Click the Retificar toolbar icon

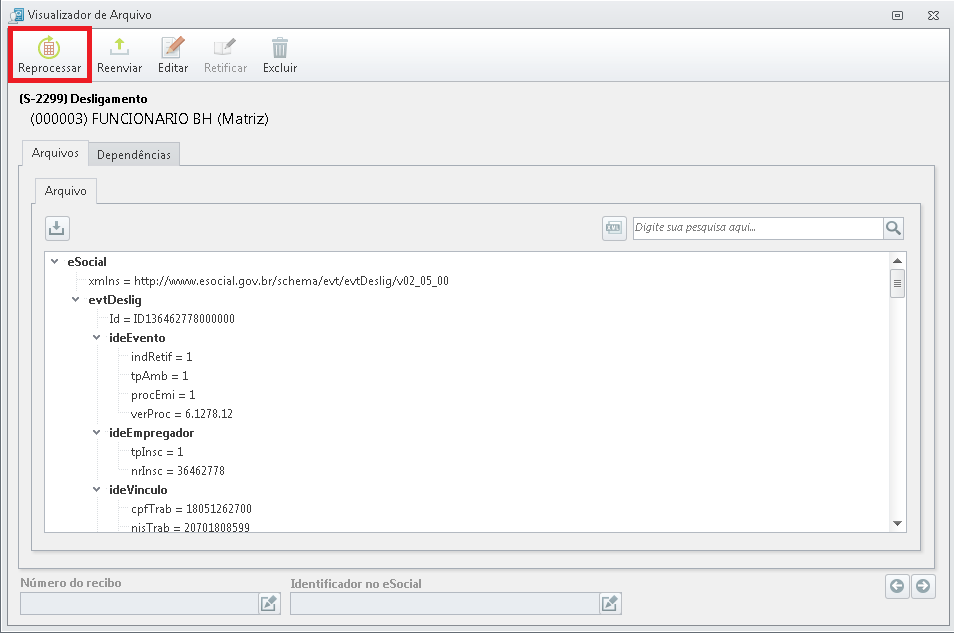coord(225,47)
